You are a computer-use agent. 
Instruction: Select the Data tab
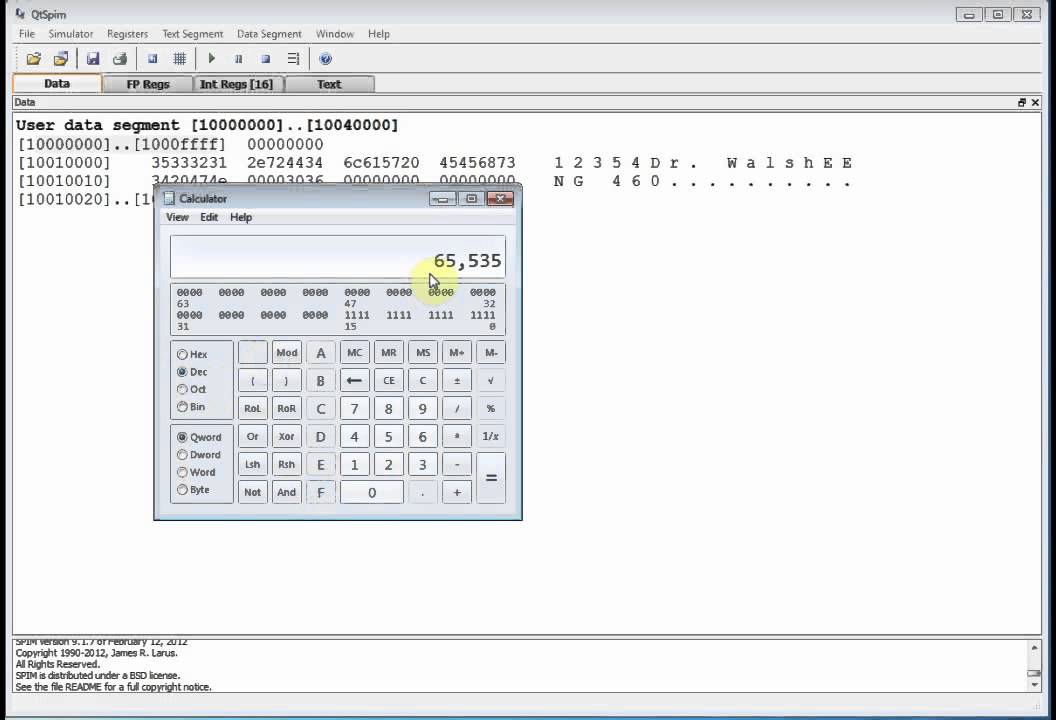click(x=57, y=84)
